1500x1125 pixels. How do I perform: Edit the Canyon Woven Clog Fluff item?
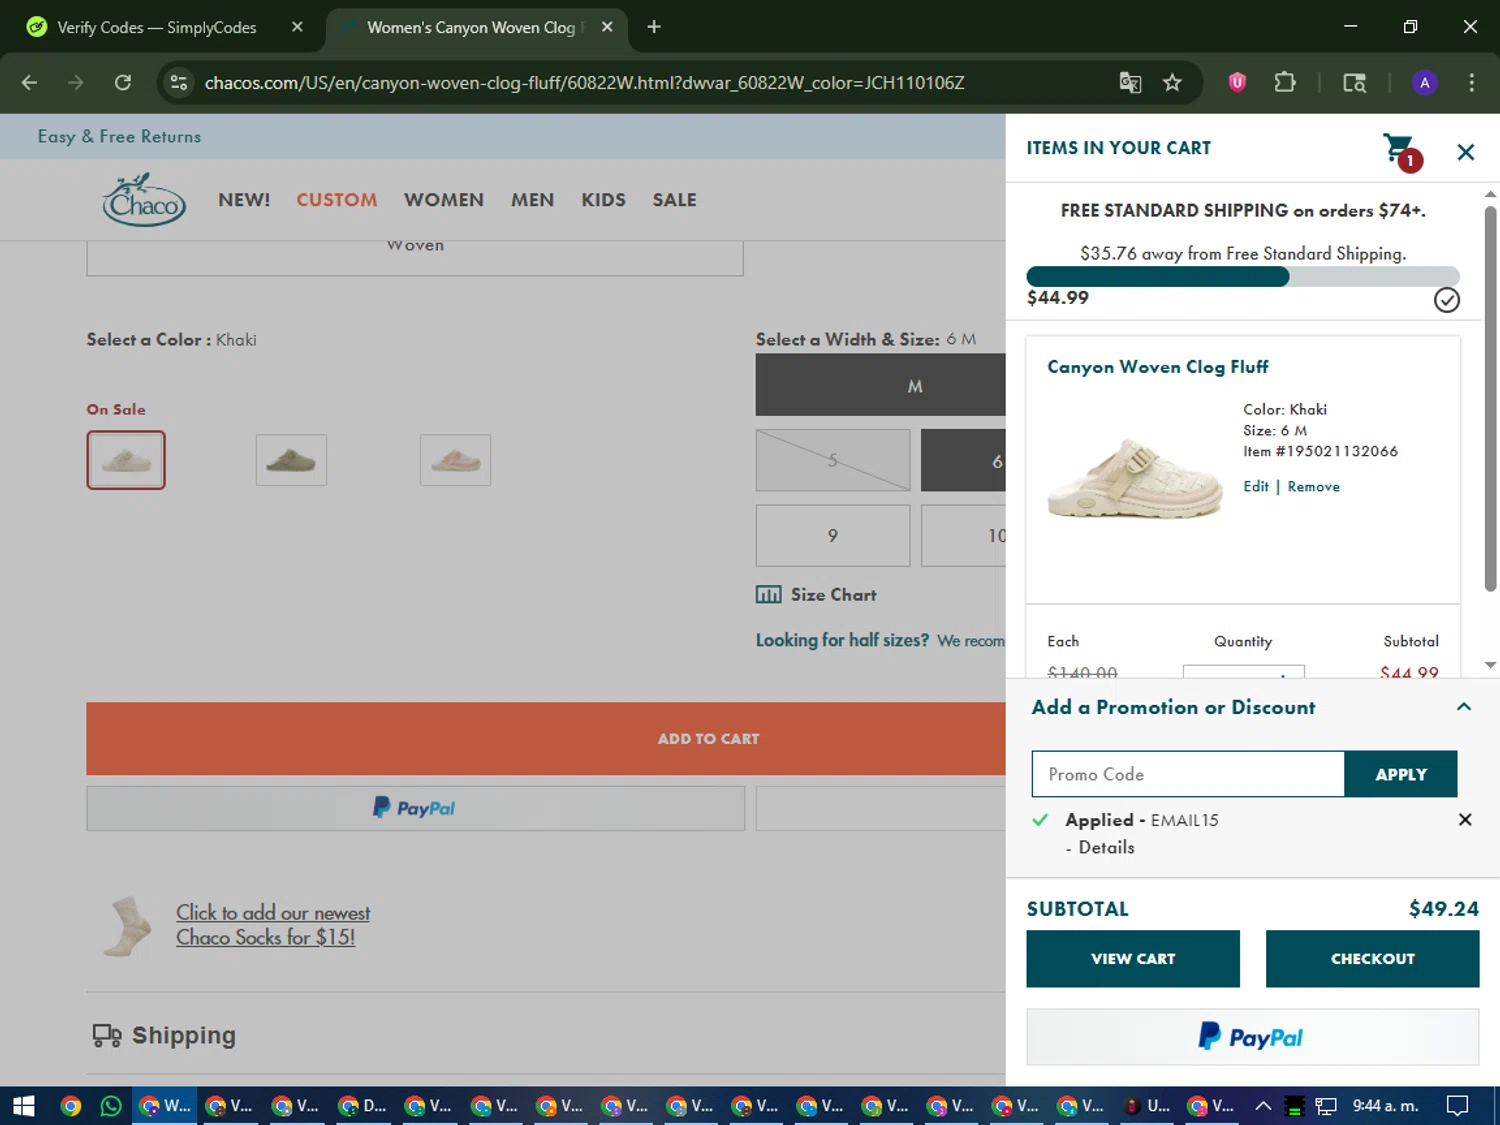1255,487
